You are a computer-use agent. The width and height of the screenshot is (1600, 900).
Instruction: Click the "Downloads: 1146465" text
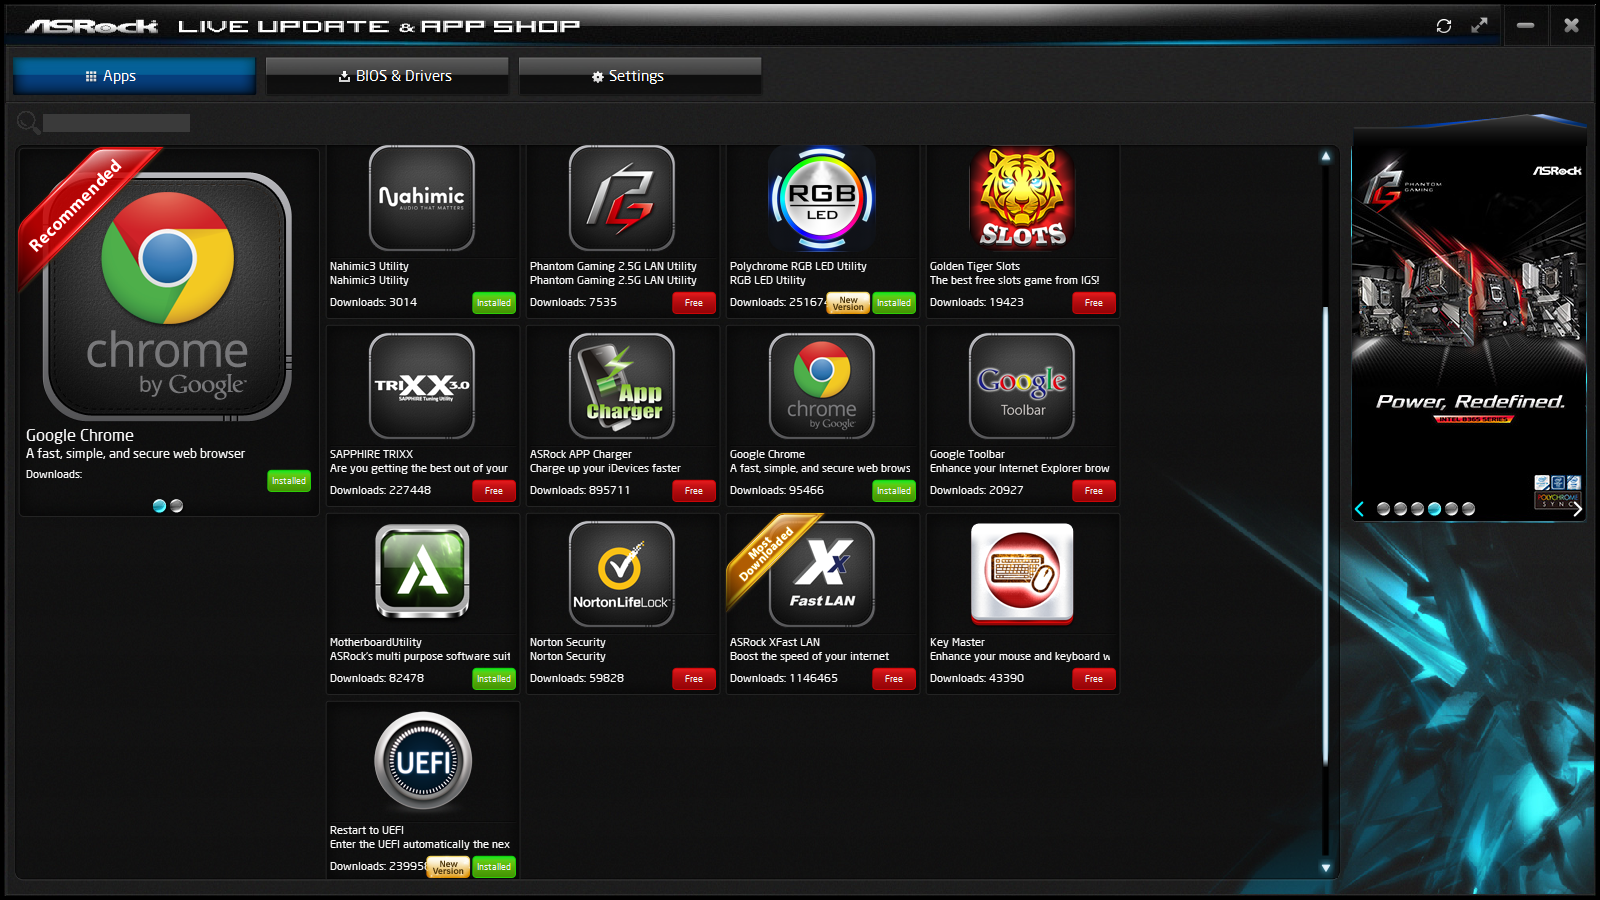784,679
